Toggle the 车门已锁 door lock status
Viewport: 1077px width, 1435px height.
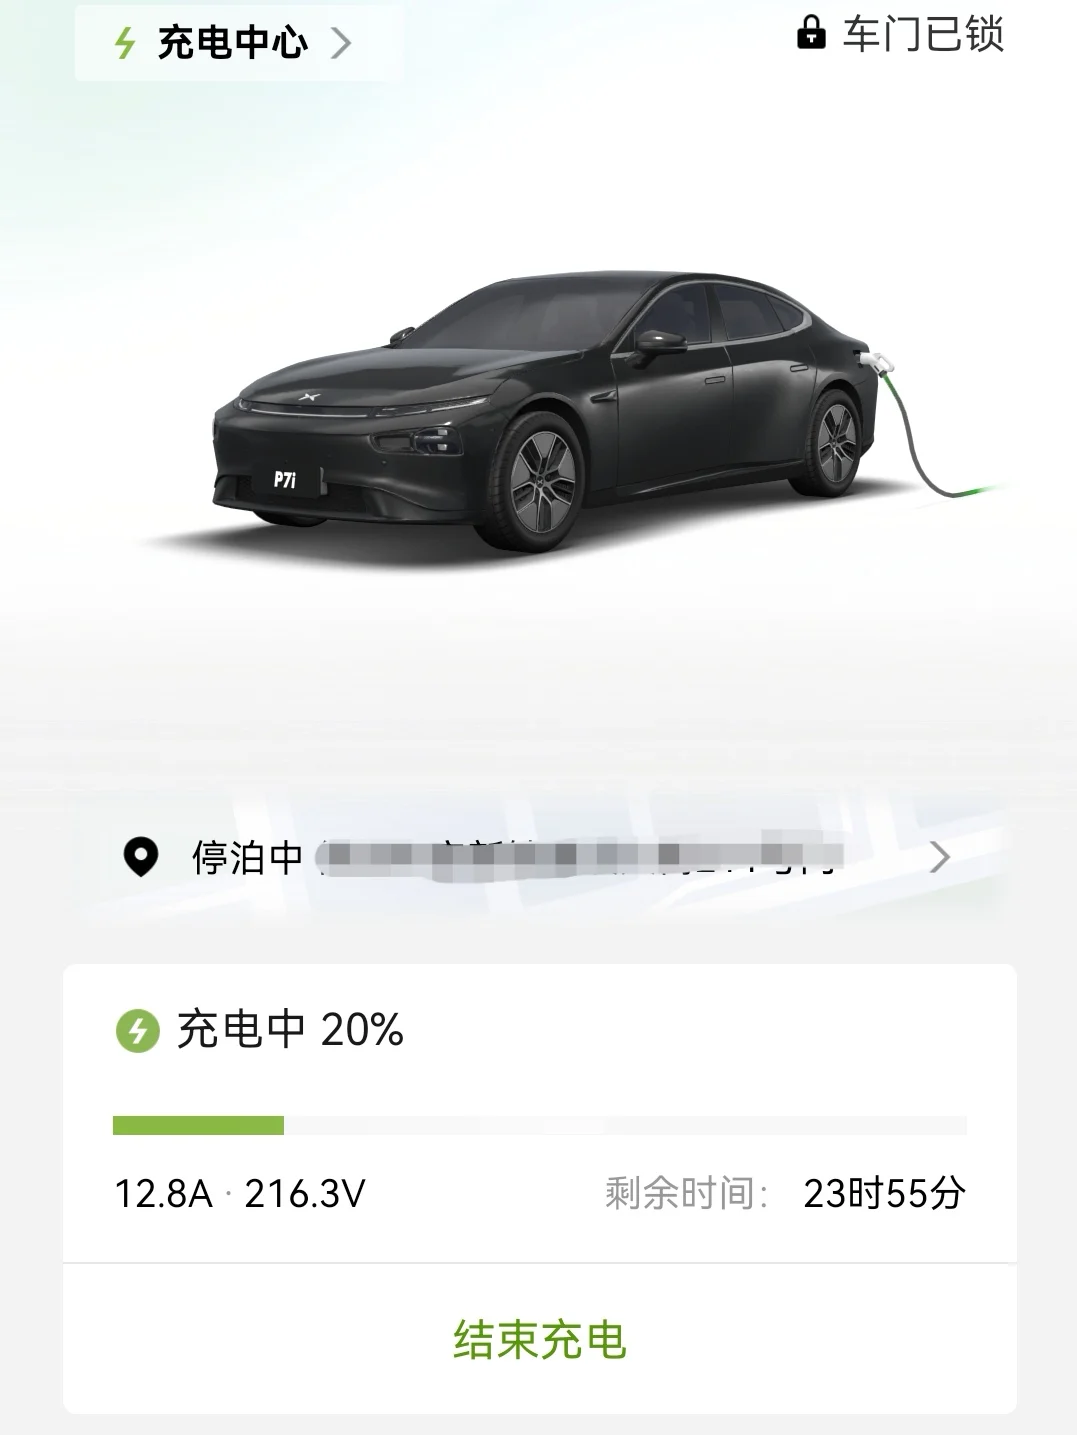(900, 34)
